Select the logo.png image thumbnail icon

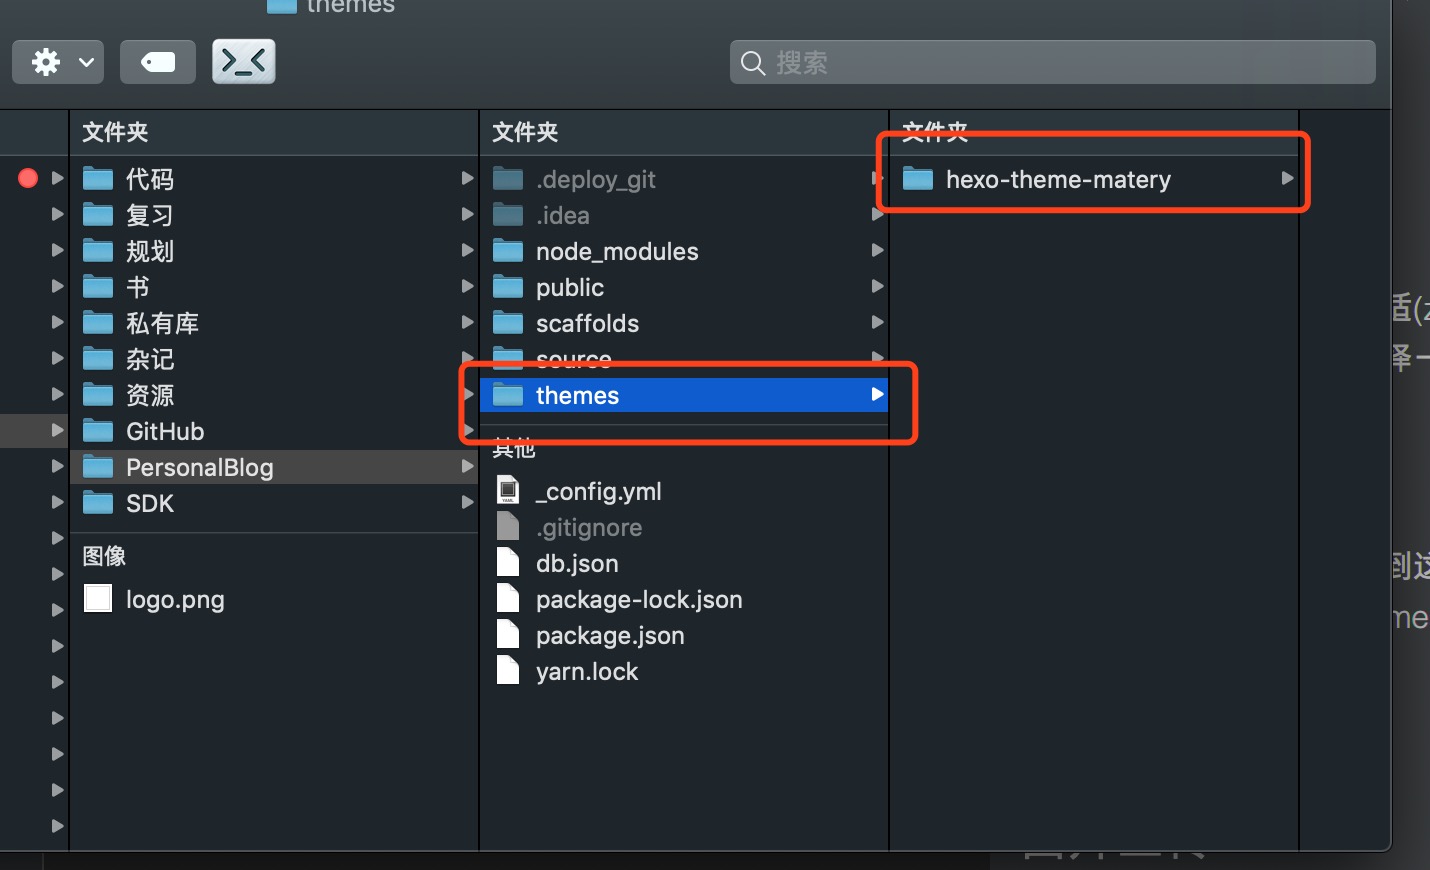coord(98,598)
